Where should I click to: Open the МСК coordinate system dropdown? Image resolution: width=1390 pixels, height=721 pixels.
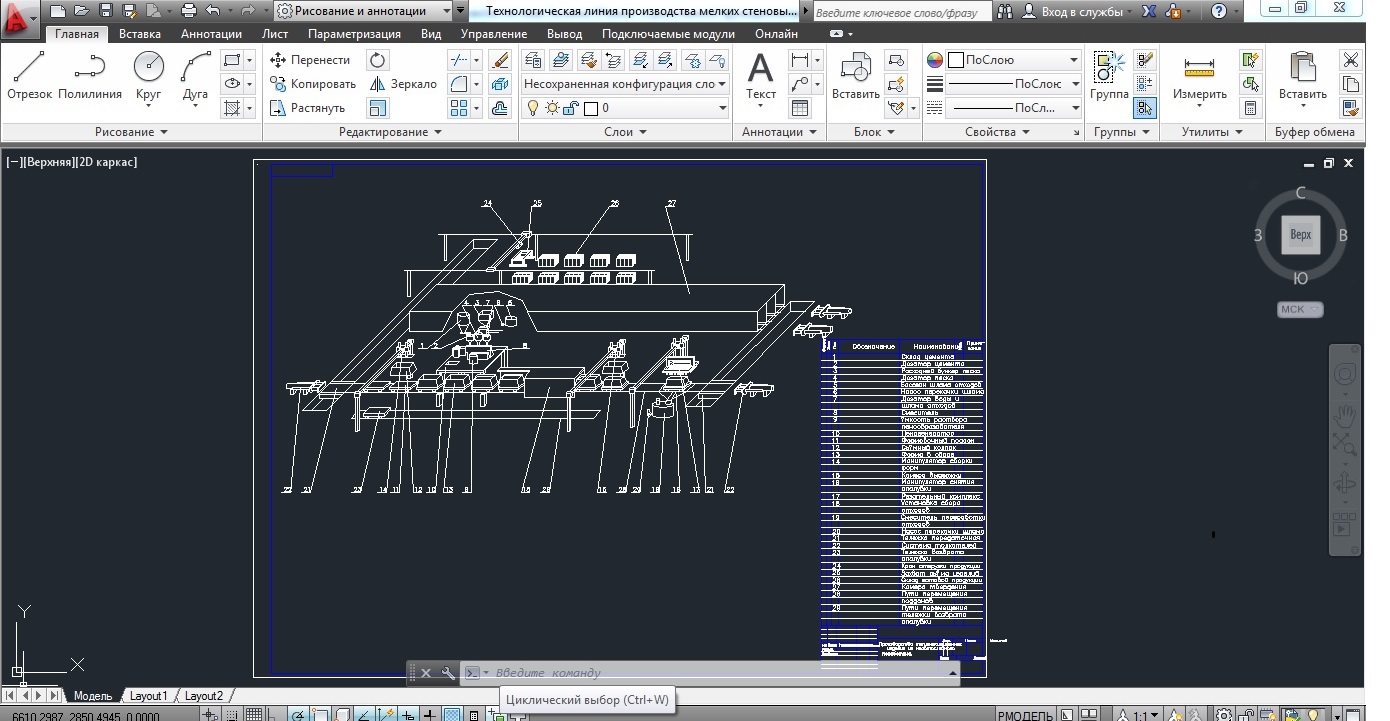[1300, 309]
